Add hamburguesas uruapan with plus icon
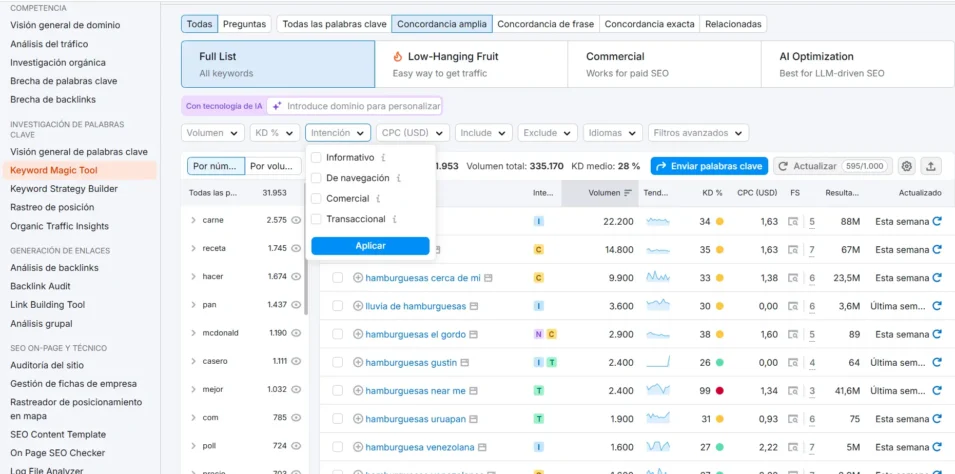Screen dimensions: 955x474 coord(358,419)
